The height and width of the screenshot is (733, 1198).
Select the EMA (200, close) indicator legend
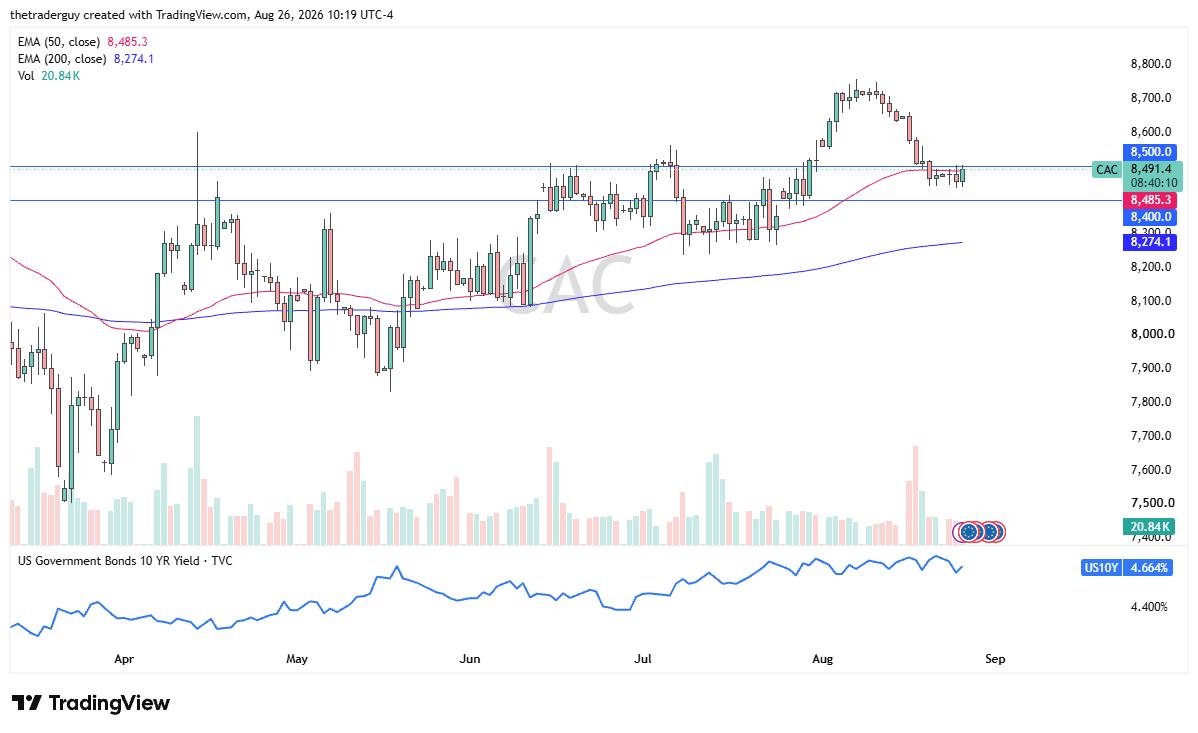62,59
